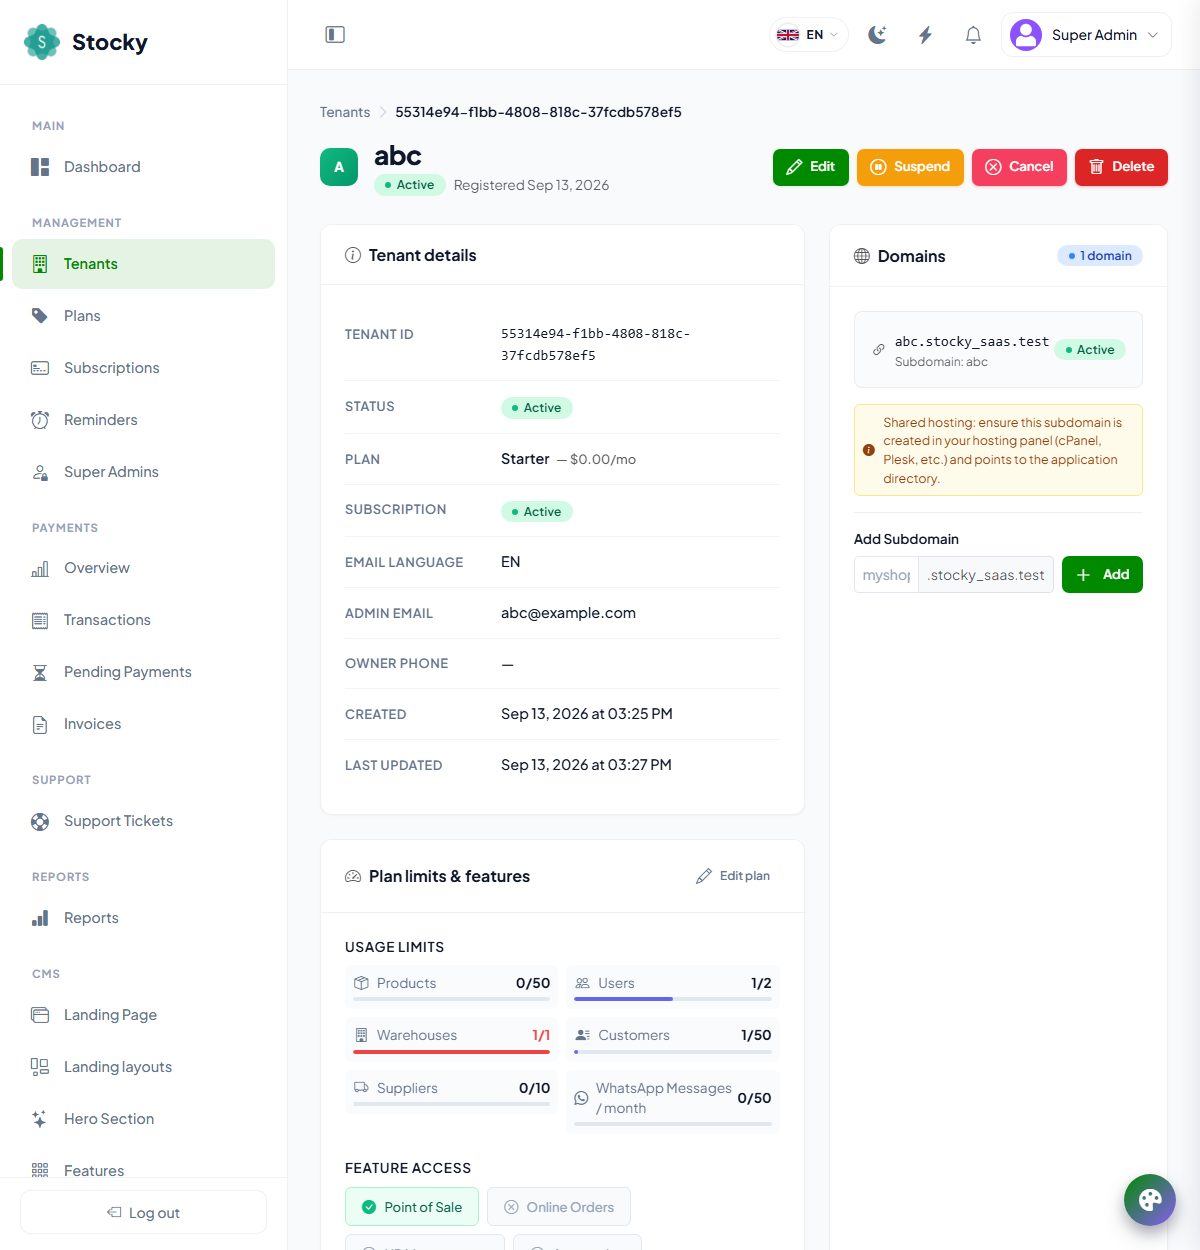Viewport: 1200px width, 1250px height.
Task: Click the WhatsApp Messages icon
Action: point(581,1098)
